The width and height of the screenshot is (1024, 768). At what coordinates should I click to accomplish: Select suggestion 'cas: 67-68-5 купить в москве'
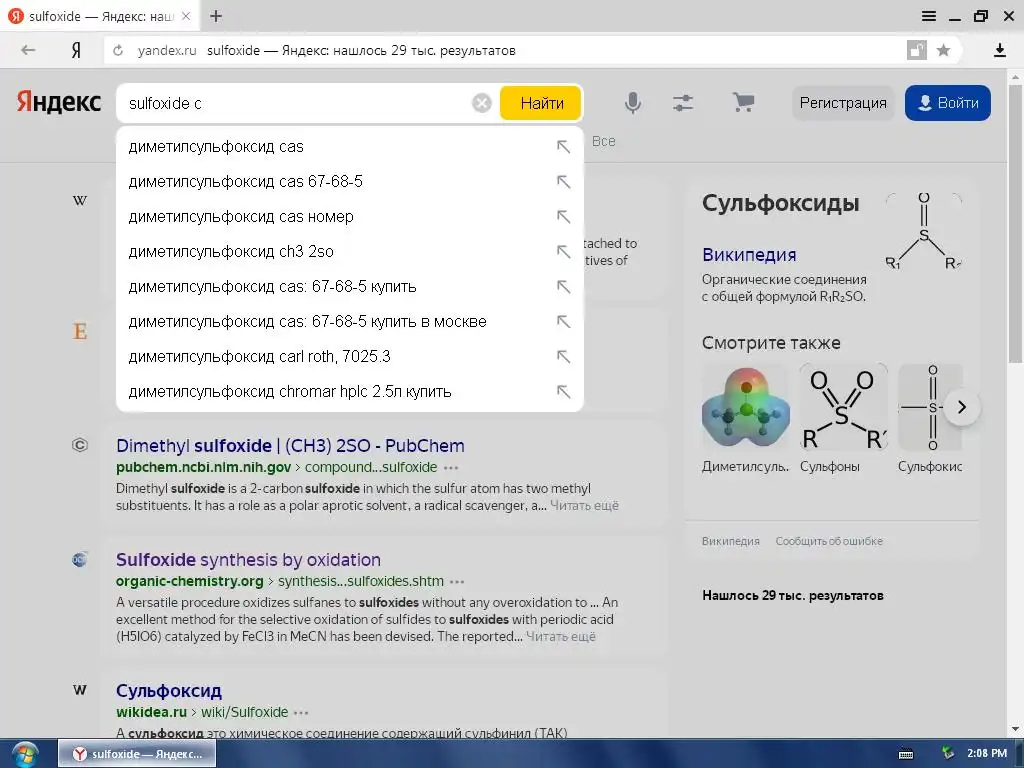349,322
